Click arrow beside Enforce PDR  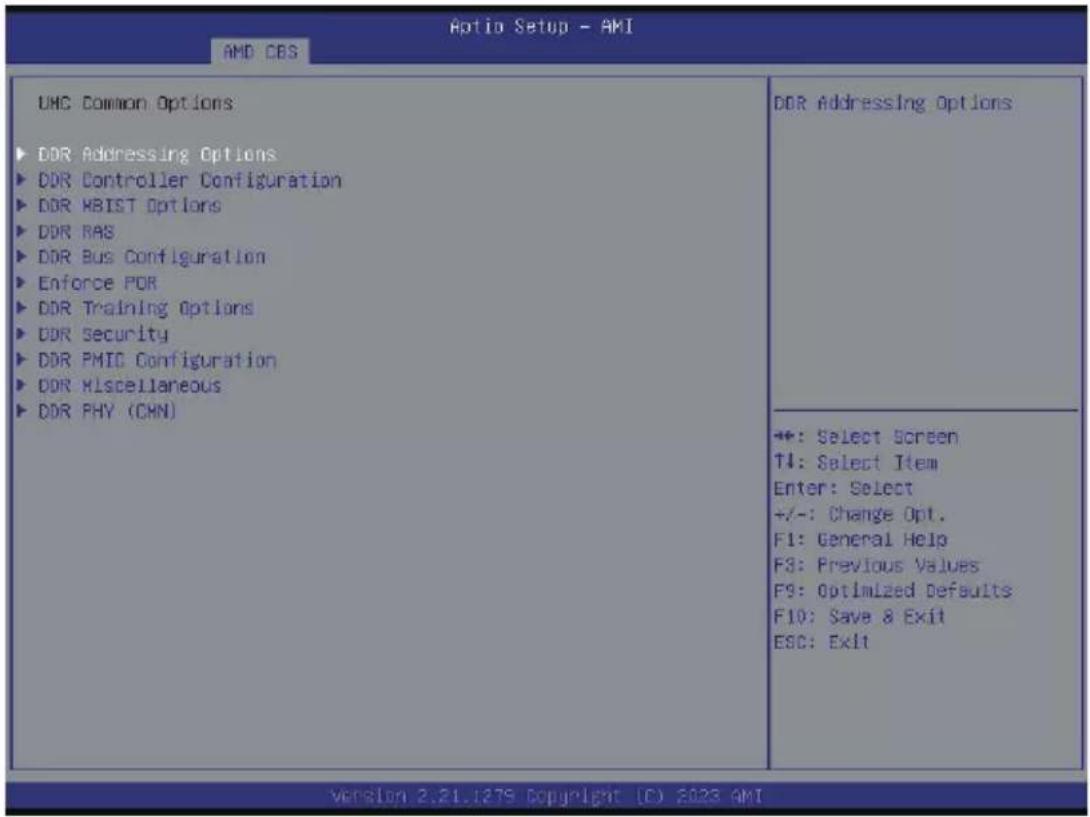pos(22,283)
